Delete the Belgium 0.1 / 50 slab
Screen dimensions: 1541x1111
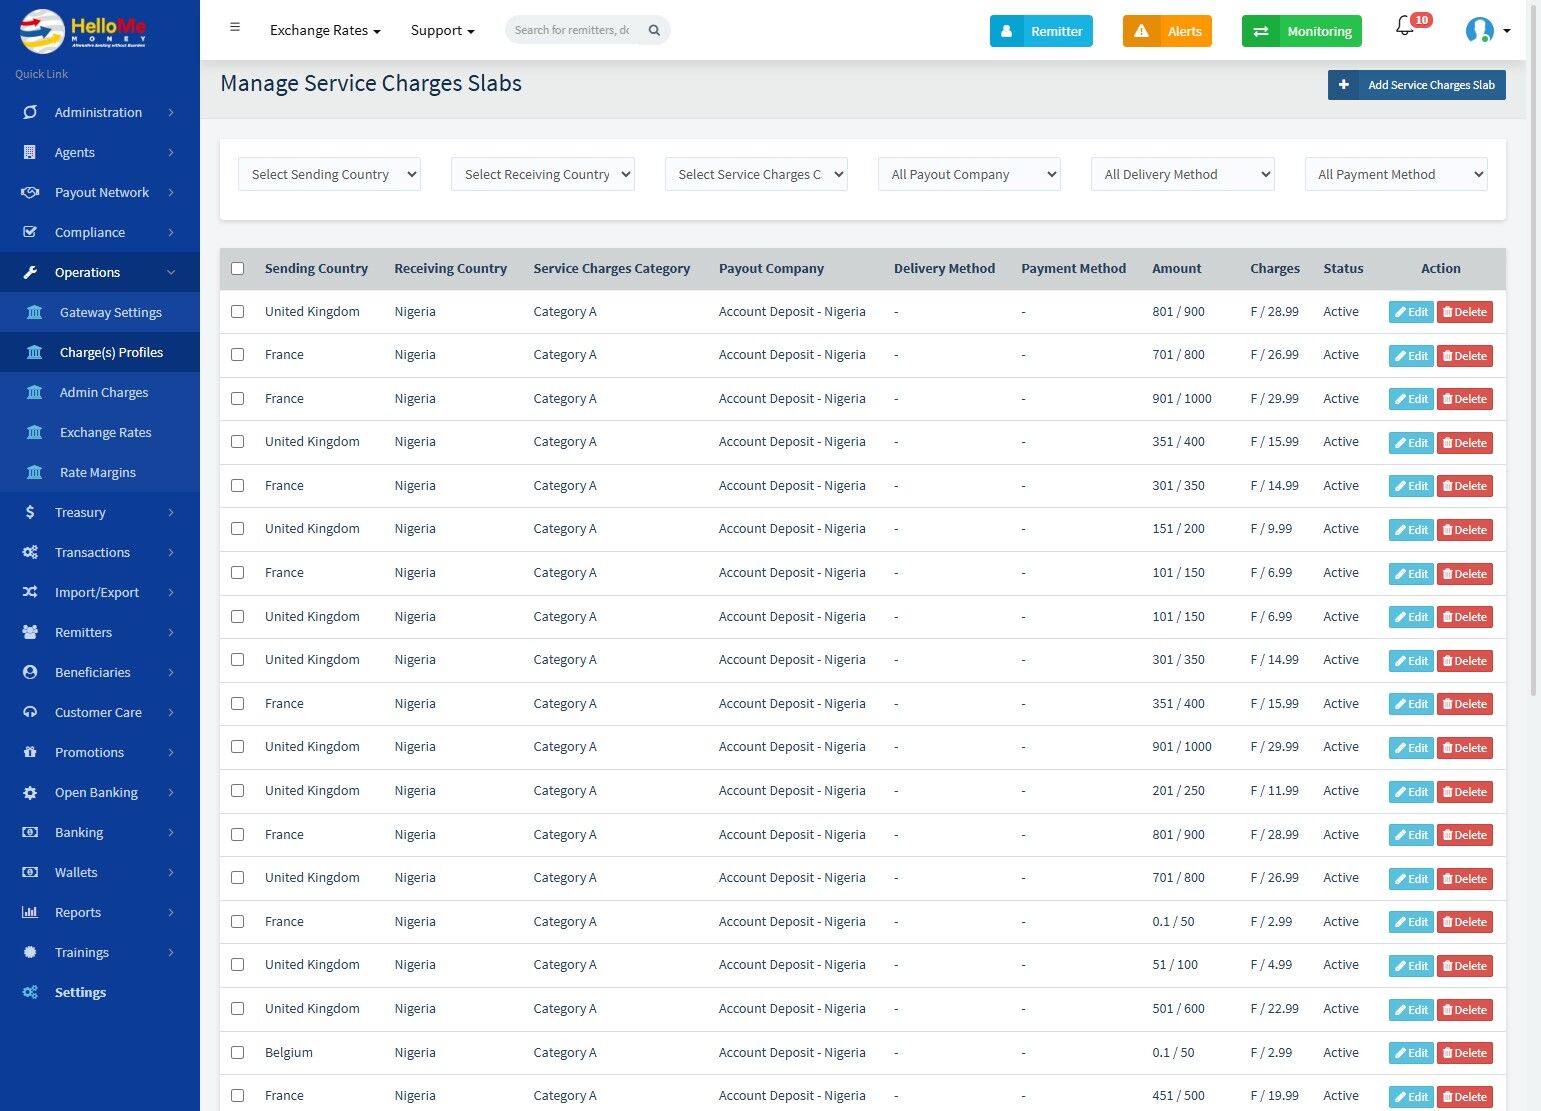tap(1465, 1053)
